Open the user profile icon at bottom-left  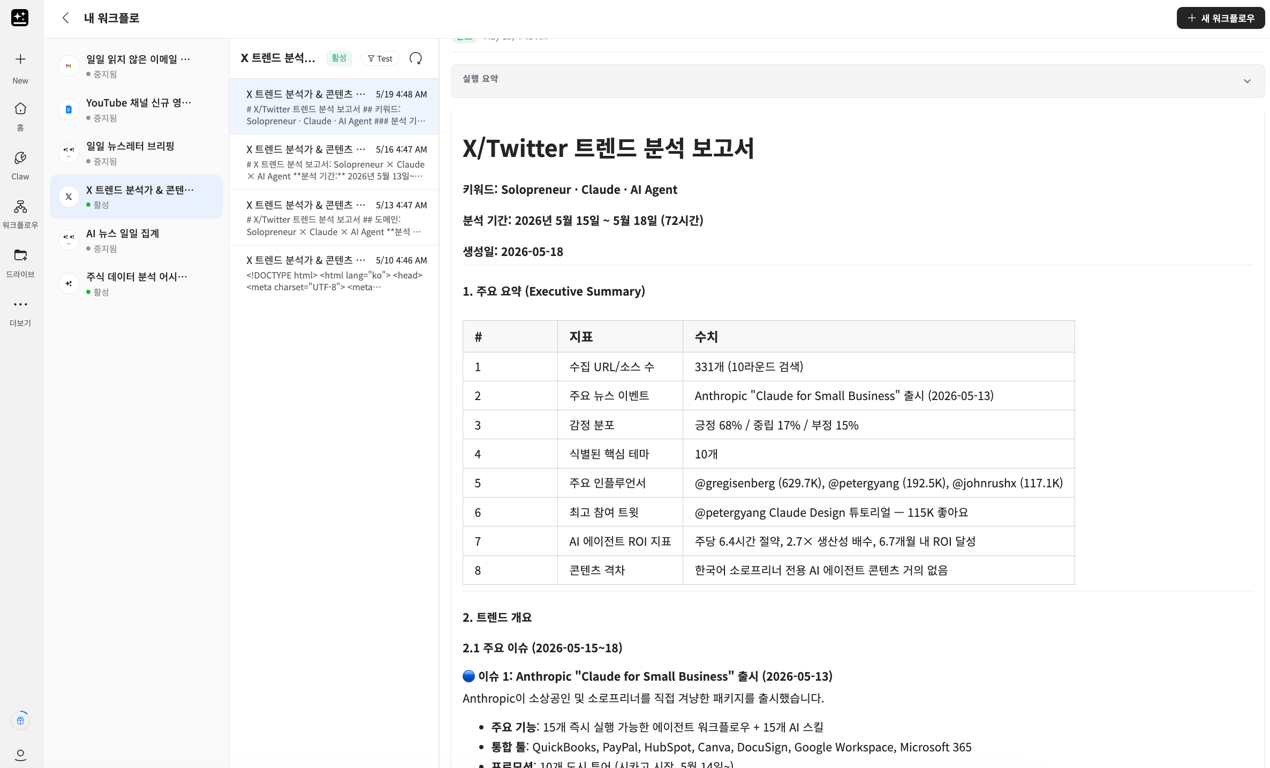(20, 755)
